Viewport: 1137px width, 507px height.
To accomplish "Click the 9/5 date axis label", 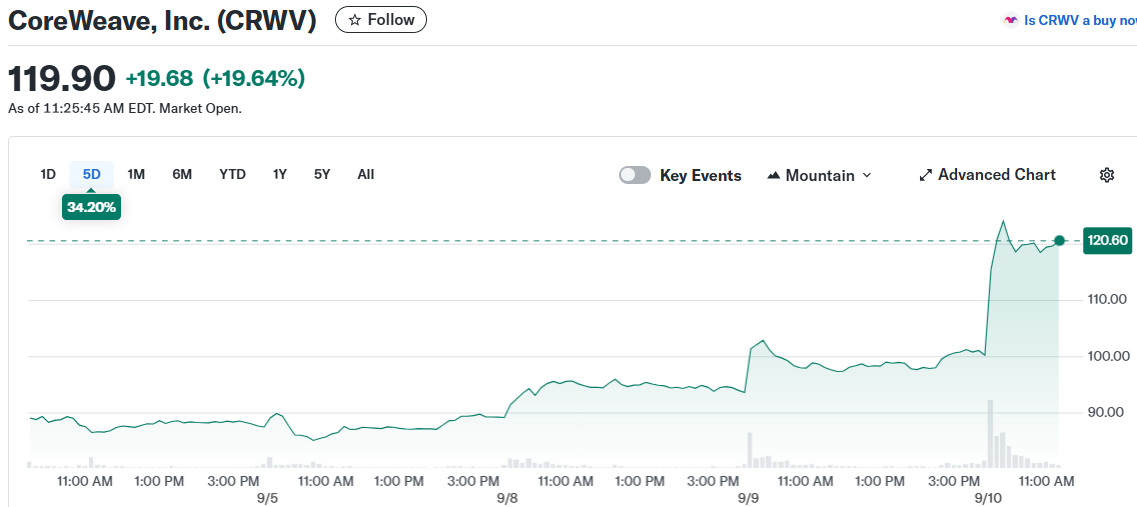I will pyautogui.click(x=268, y=498).
